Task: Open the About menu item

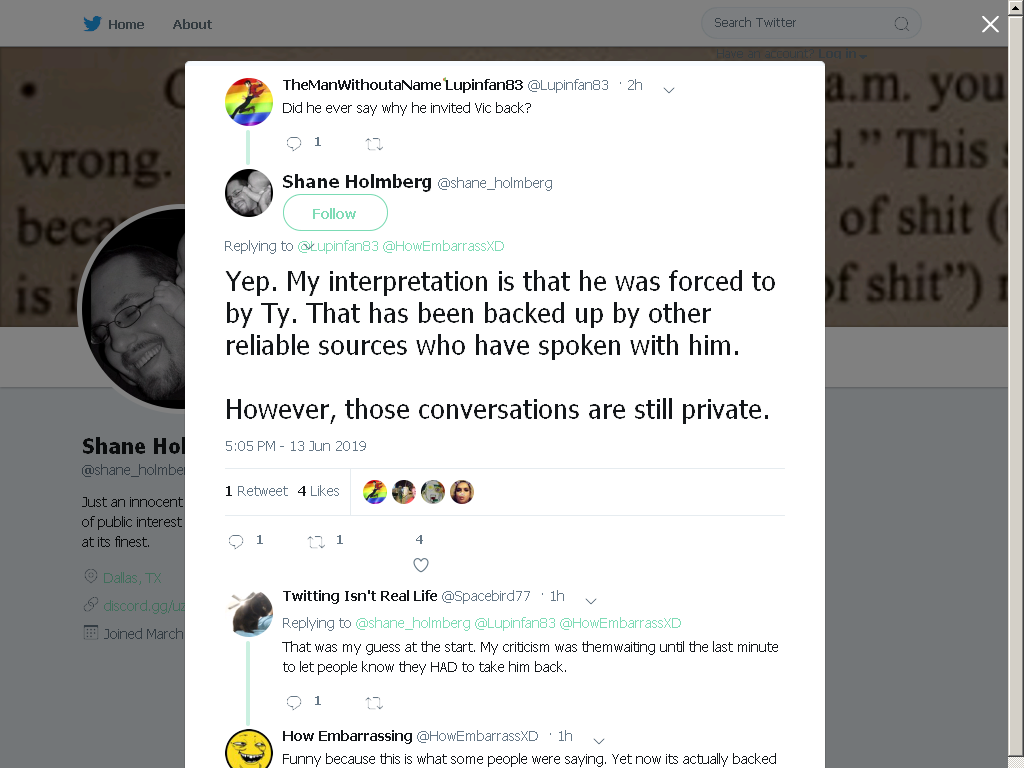Action: point(192,24)
